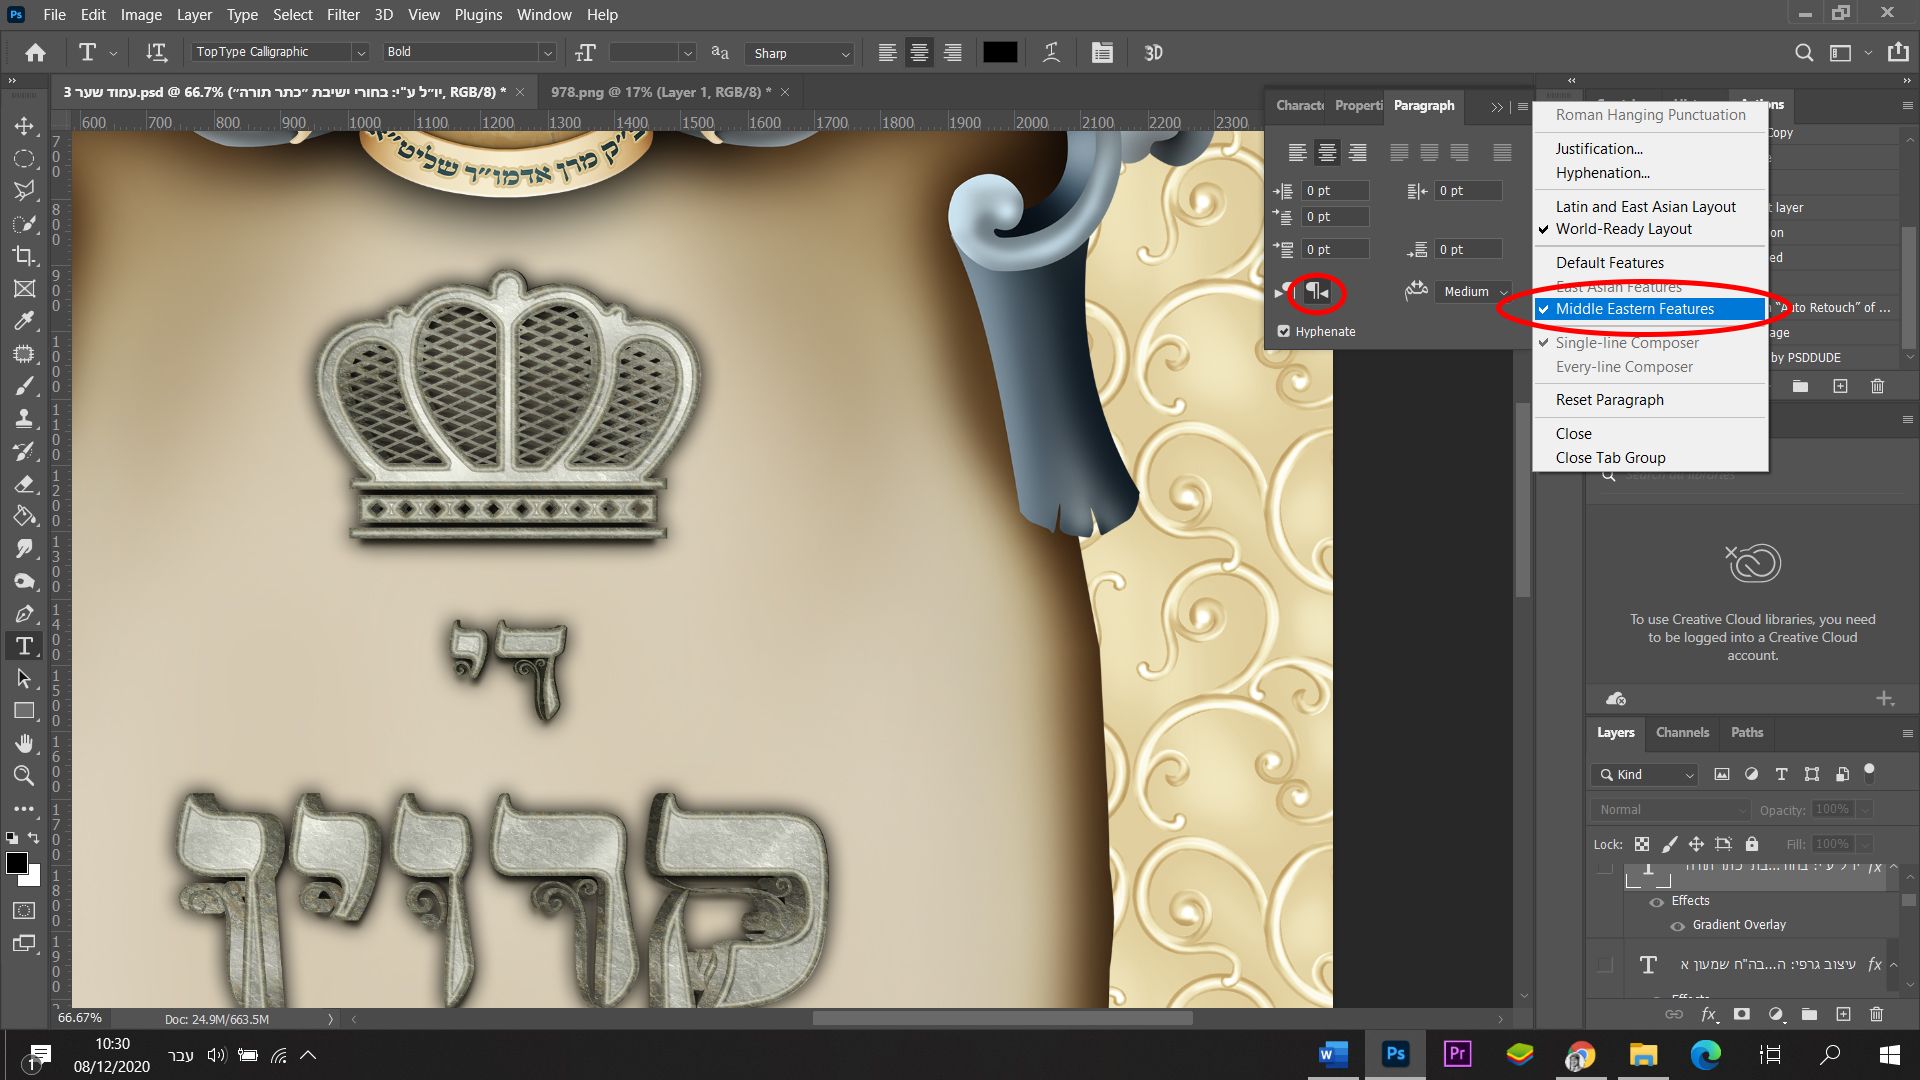This screenshot has width=1920, height=1080.
Task: Select the Eyedropper tool
Action: (x=24, y=321)
